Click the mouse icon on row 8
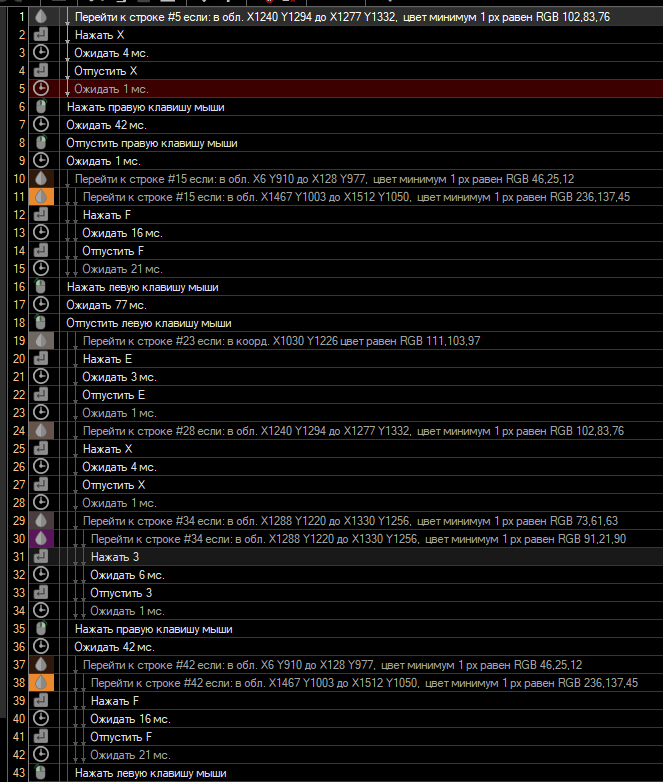The width and height of the screenshot is (663, 782). [x=41, y=143]
